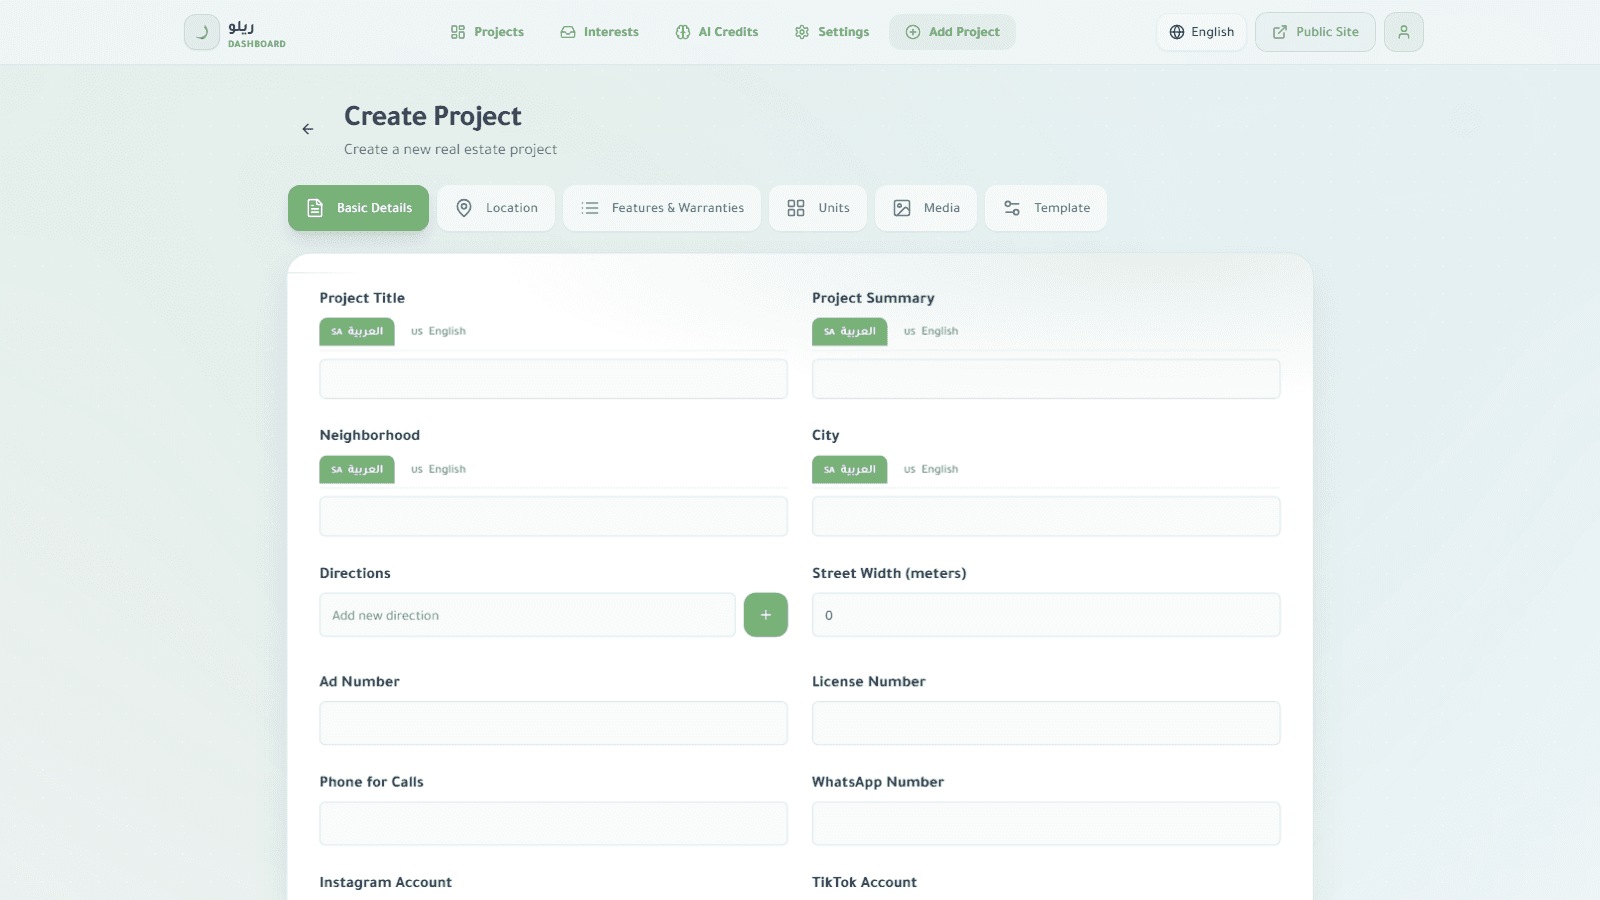This screenshot has width=1600, height=900.
Task: Click the Media image icon
Action: pyautogui.click(x=902, y=208)
